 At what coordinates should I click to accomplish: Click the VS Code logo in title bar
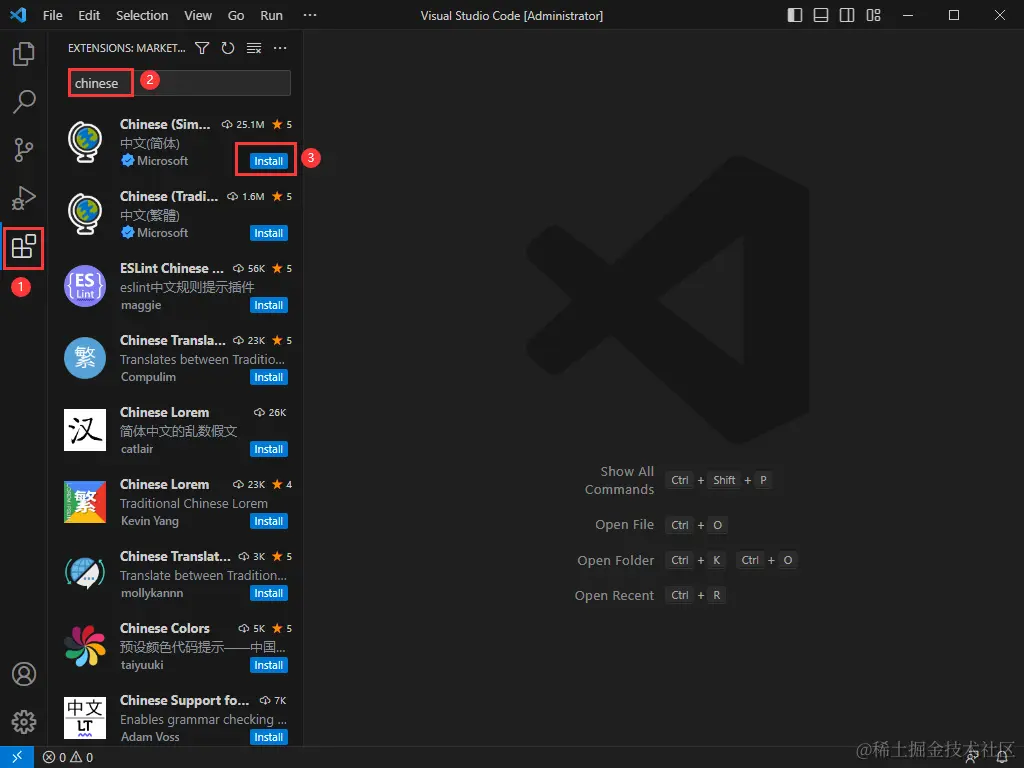[x=18, y=14]
